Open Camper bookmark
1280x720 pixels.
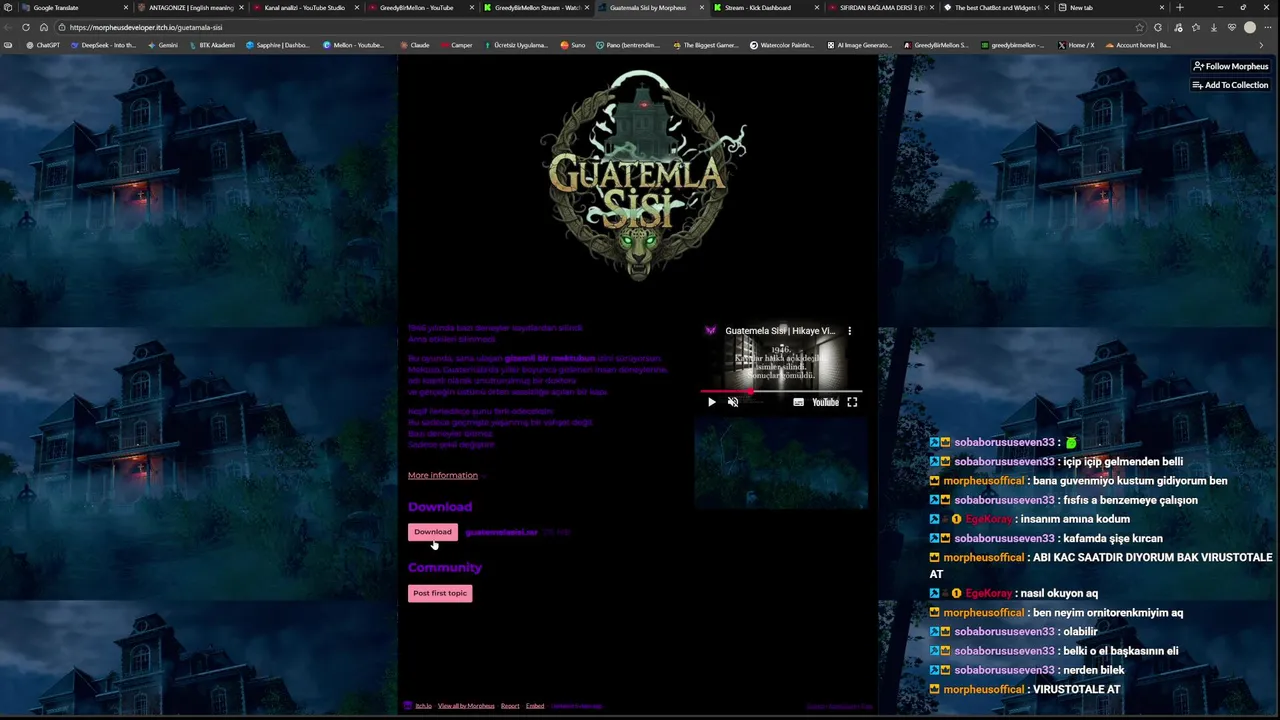pos(456,45)
